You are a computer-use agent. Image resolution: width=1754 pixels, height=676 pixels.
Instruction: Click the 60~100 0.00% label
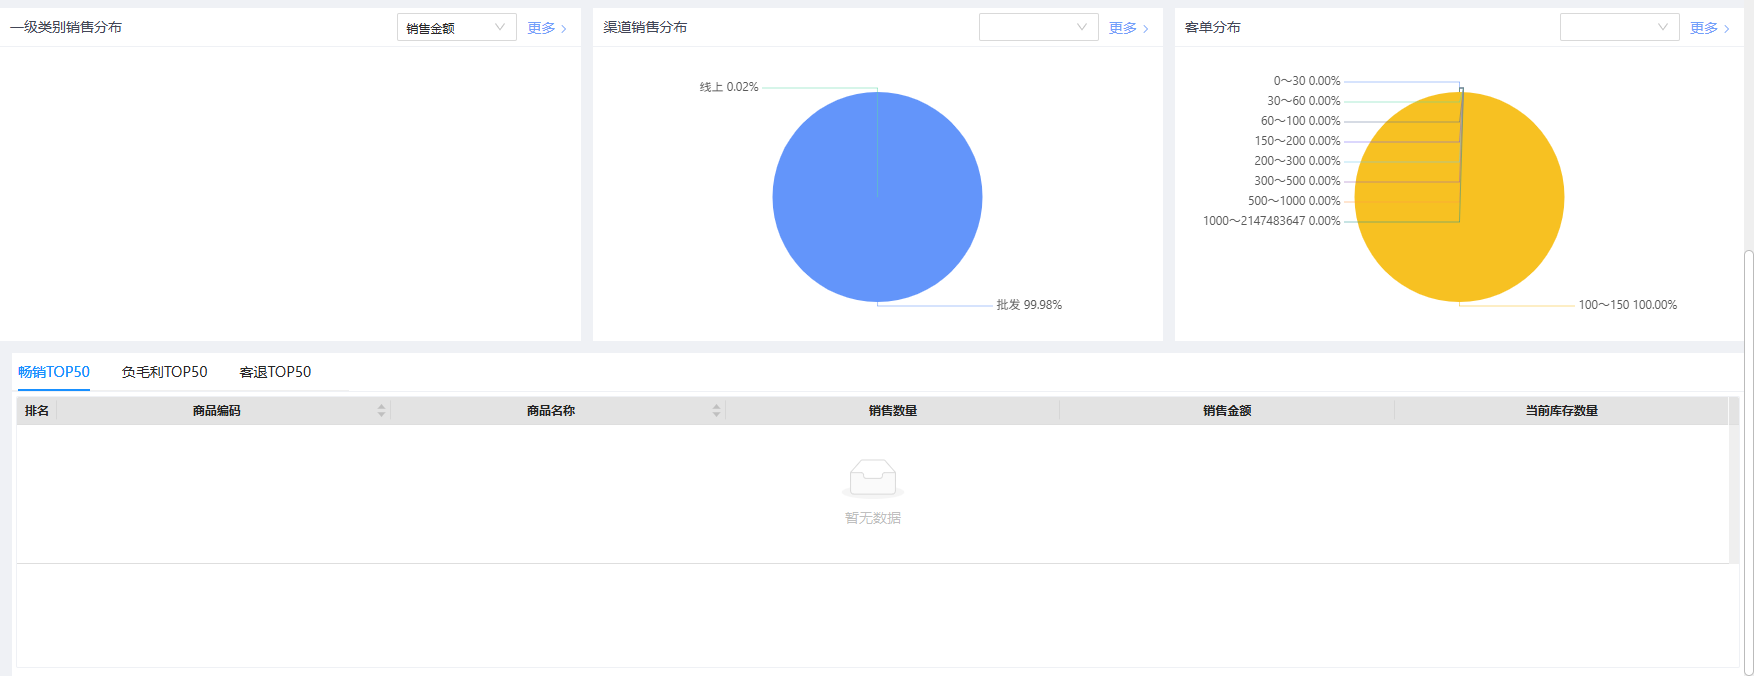(1301, 121)
